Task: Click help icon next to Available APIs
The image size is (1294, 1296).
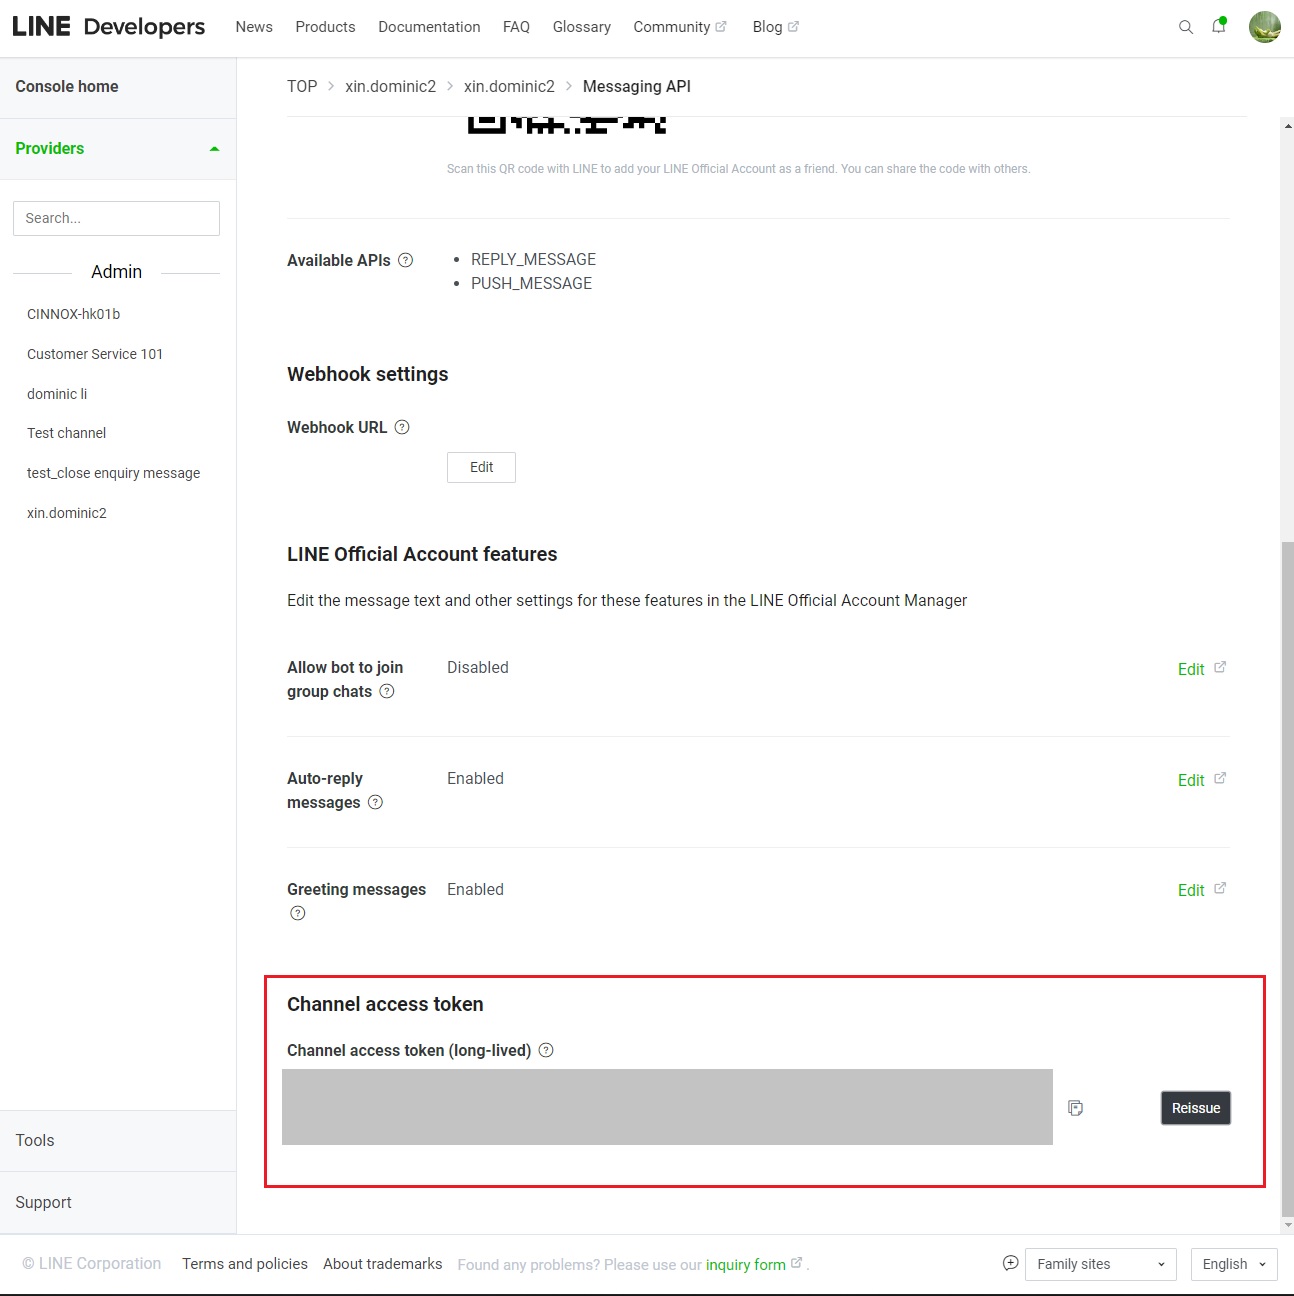Action: click(x=405, y=260)
